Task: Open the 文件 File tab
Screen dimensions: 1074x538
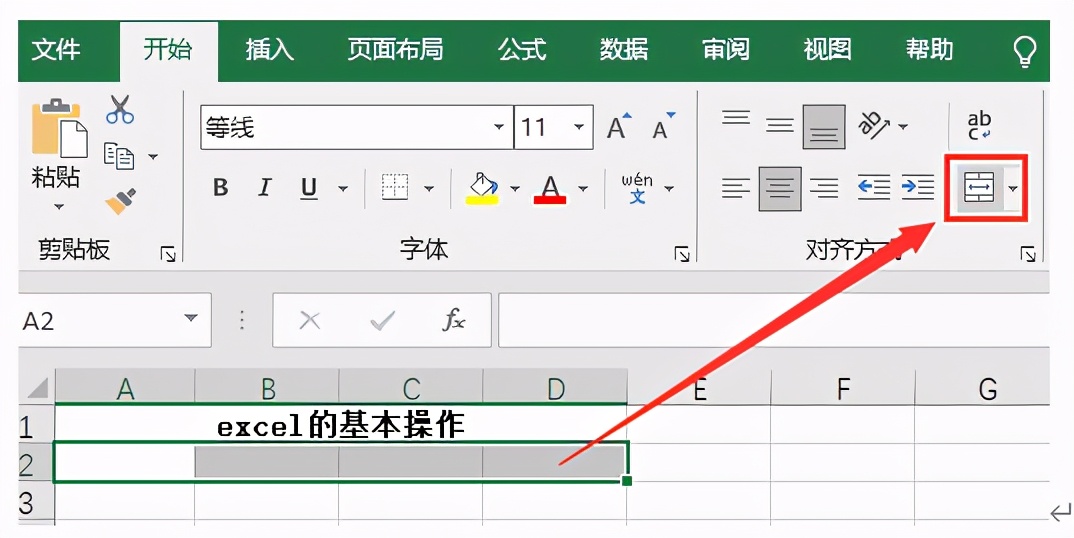Action: click(55, 50)
